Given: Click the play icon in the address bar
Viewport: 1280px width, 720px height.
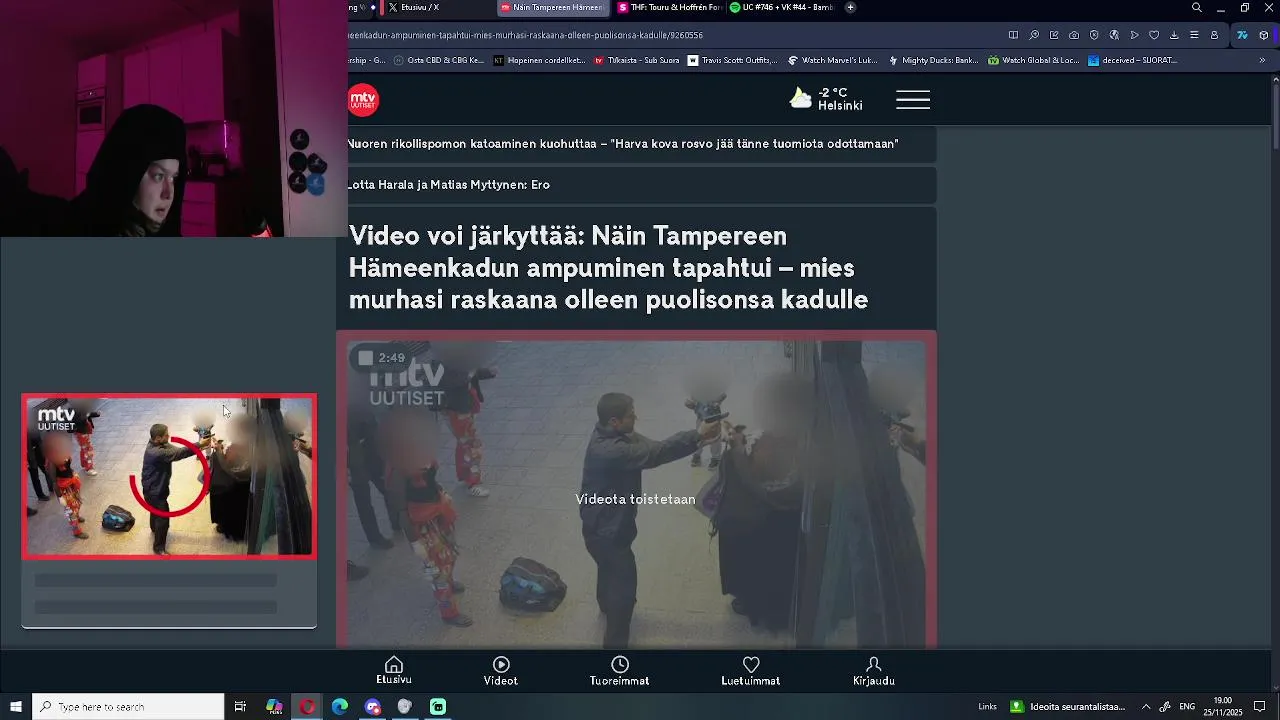Looking at the screenshot, I should [x=1134, y=35].
